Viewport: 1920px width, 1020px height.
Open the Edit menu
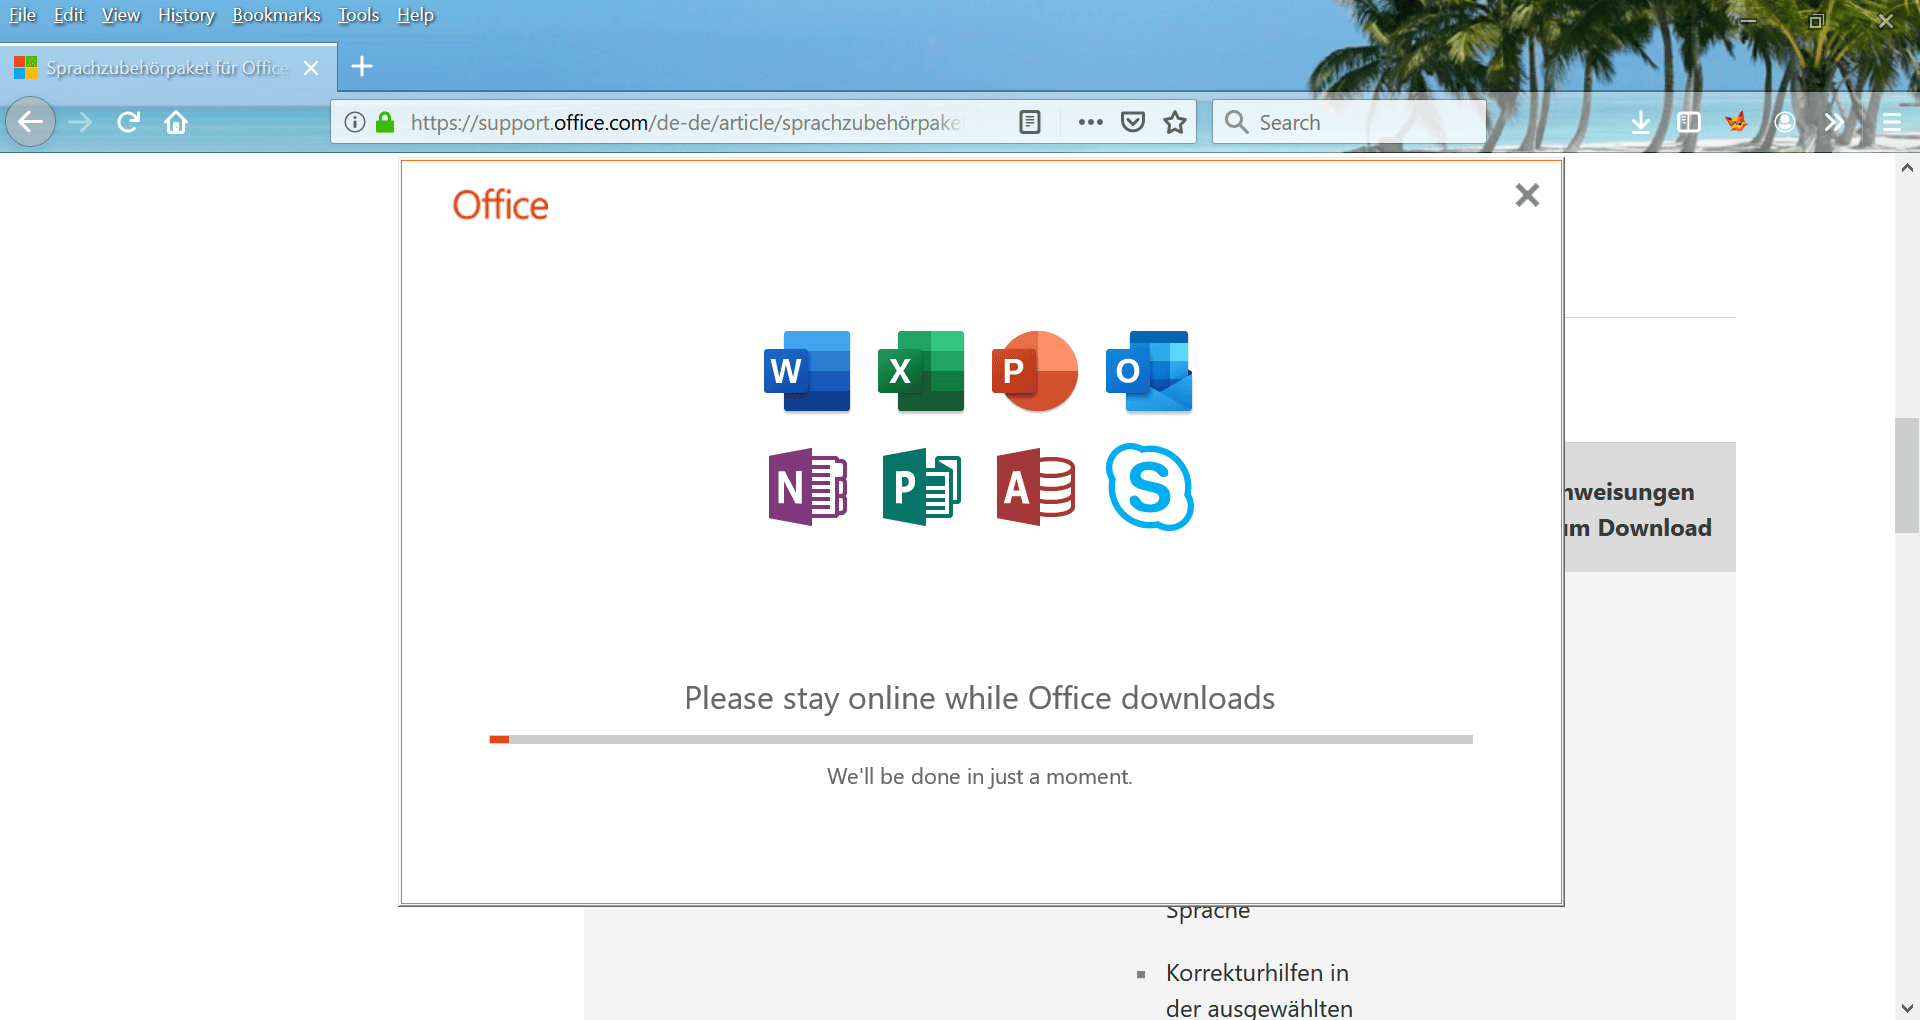coord(69,15)
